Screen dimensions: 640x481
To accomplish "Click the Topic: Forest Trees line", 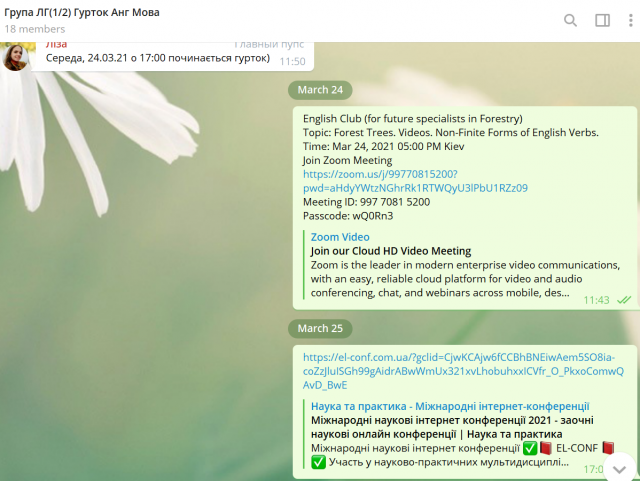I will point(451,133).
